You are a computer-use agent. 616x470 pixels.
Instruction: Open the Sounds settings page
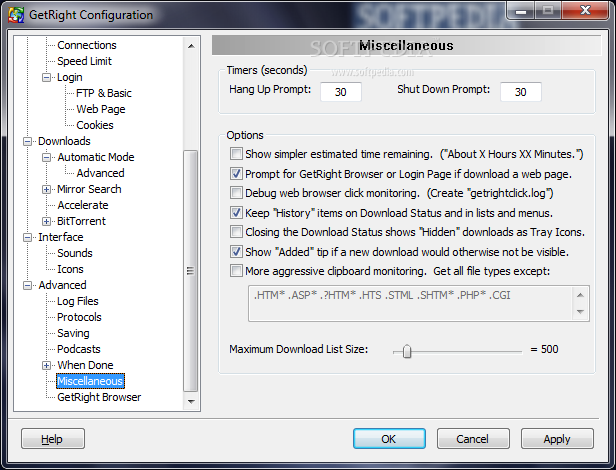pos(75,253)
